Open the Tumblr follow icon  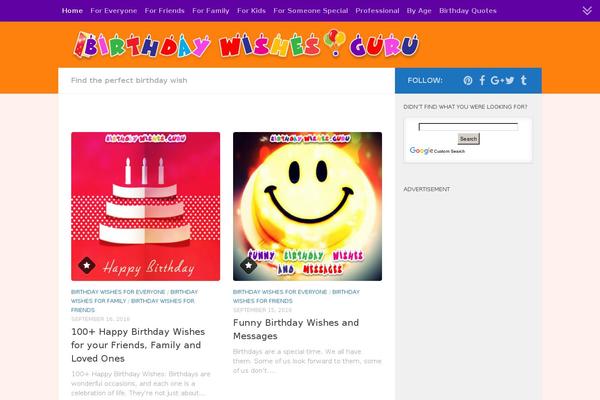pyautogui.click(x=523, y=80)
